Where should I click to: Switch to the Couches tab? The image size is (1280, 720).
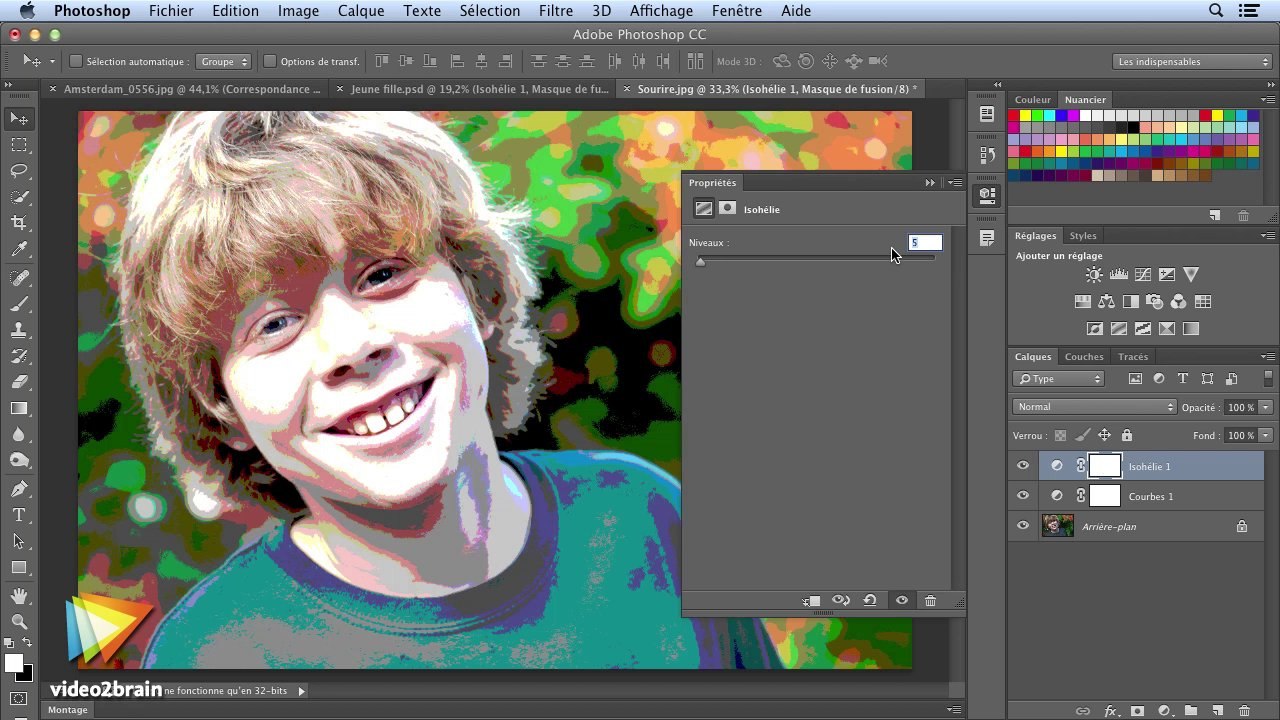click(x=1084, y=356)
